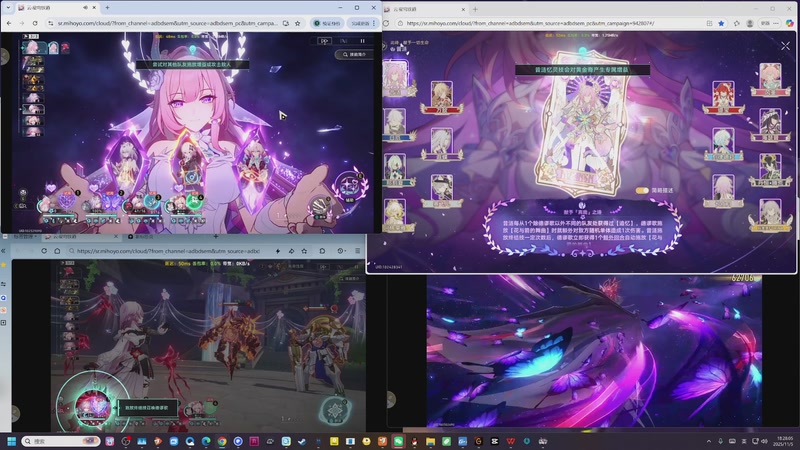Click the 验证身份 profile button in Chrome
The width and height of the screenshot is (800, 450).
(327, 23)
